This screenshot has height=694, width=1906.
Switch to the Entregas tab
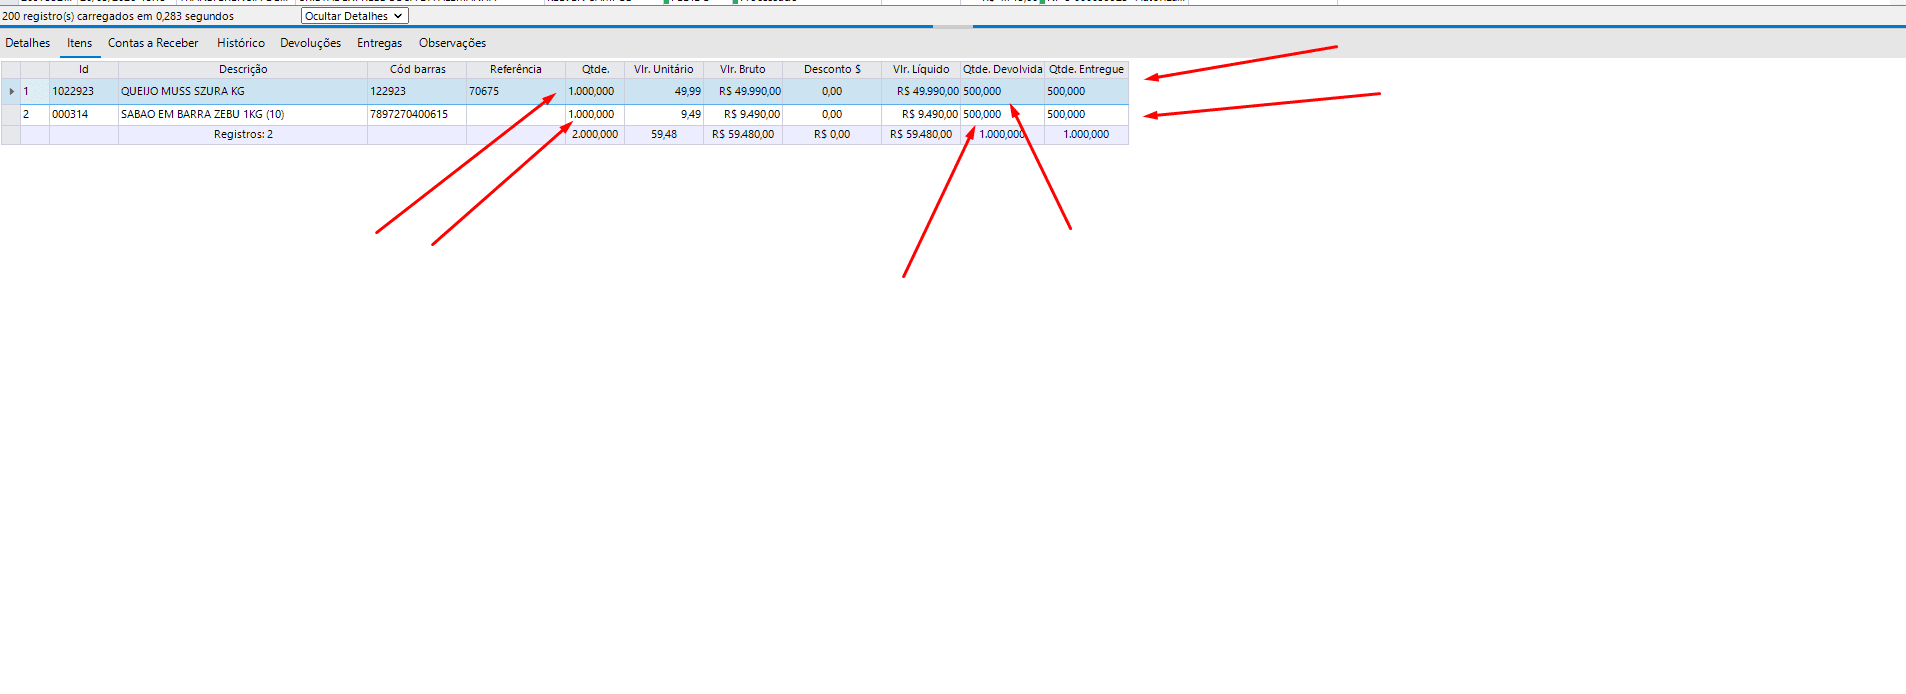click(380, 43)
